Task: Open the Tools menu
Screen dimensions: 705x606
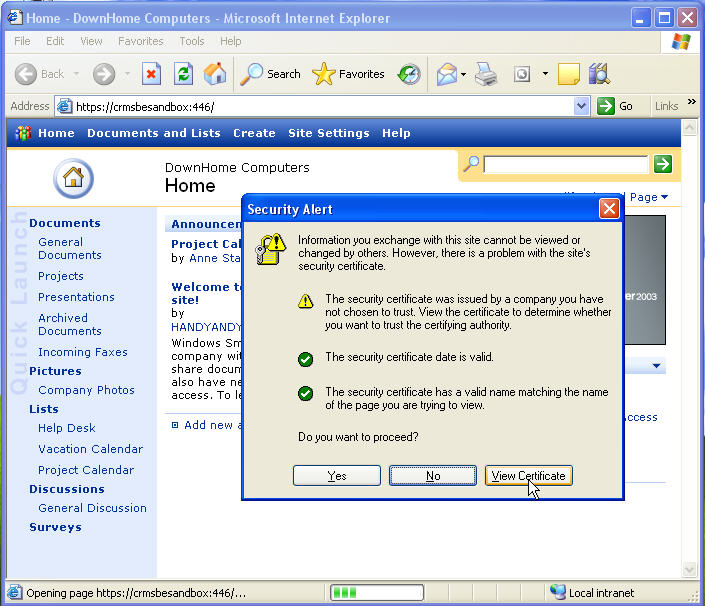Action: (192, 41)
